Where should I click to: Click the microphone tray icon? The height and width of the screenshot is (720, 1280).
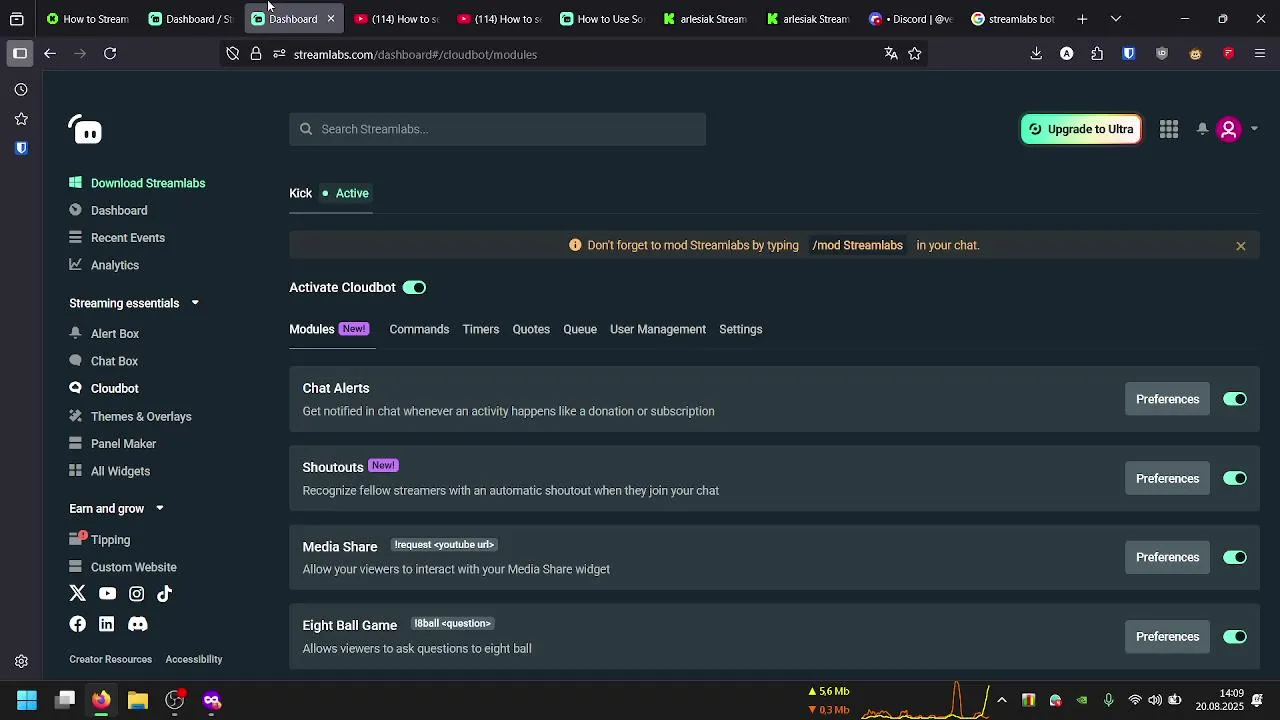1108,700
